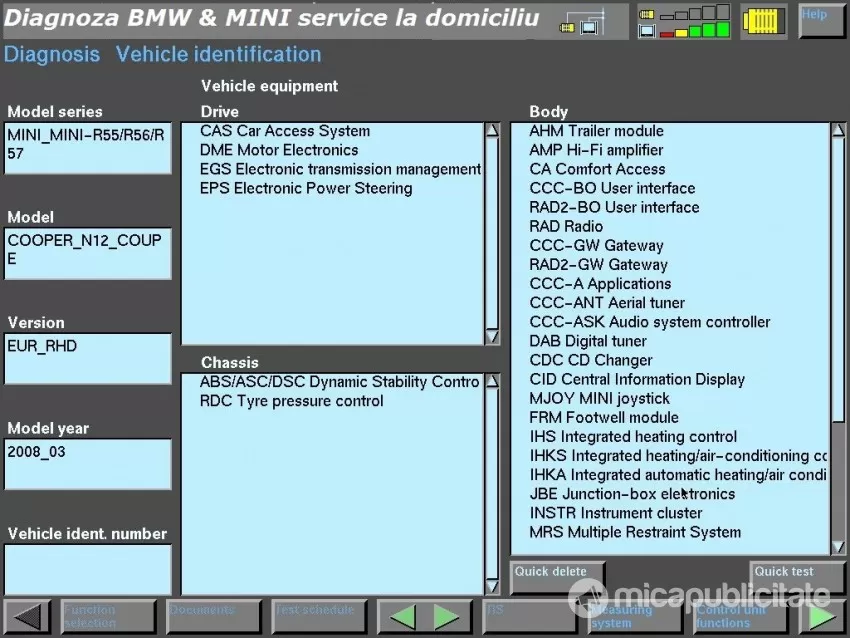This screenshot has height=638, width=850.
Task: Click the Drive list scroll down arrow
Action: (x=492, y=337)
